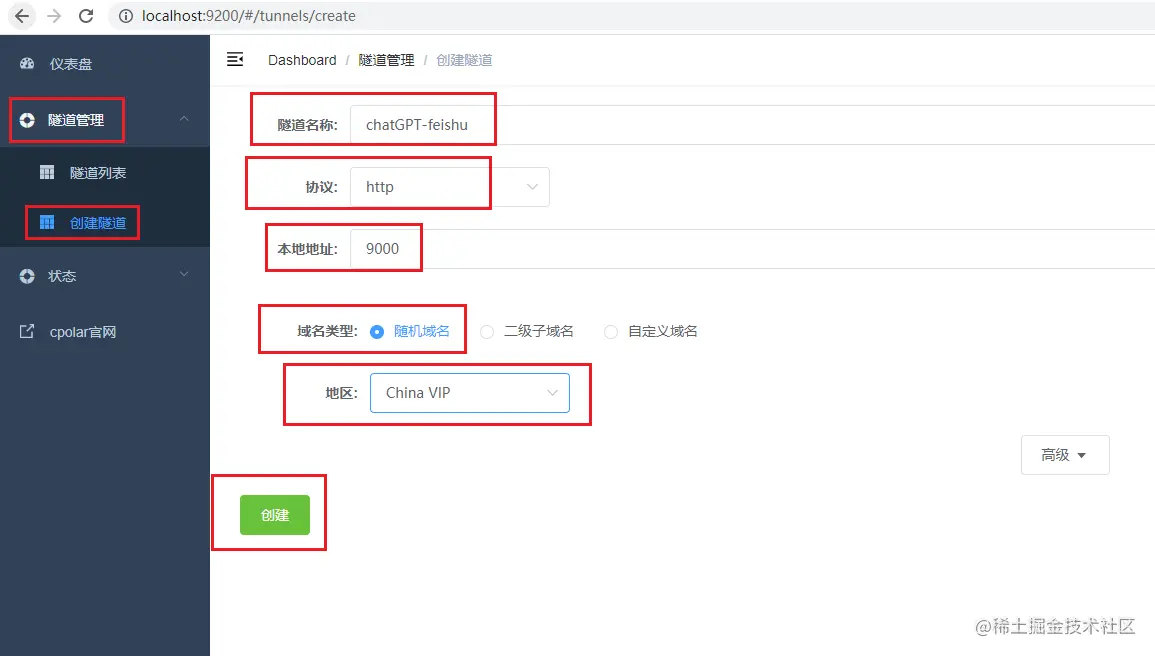Click the 本地地址 label

pyautogui.click(x=307, y=249)
